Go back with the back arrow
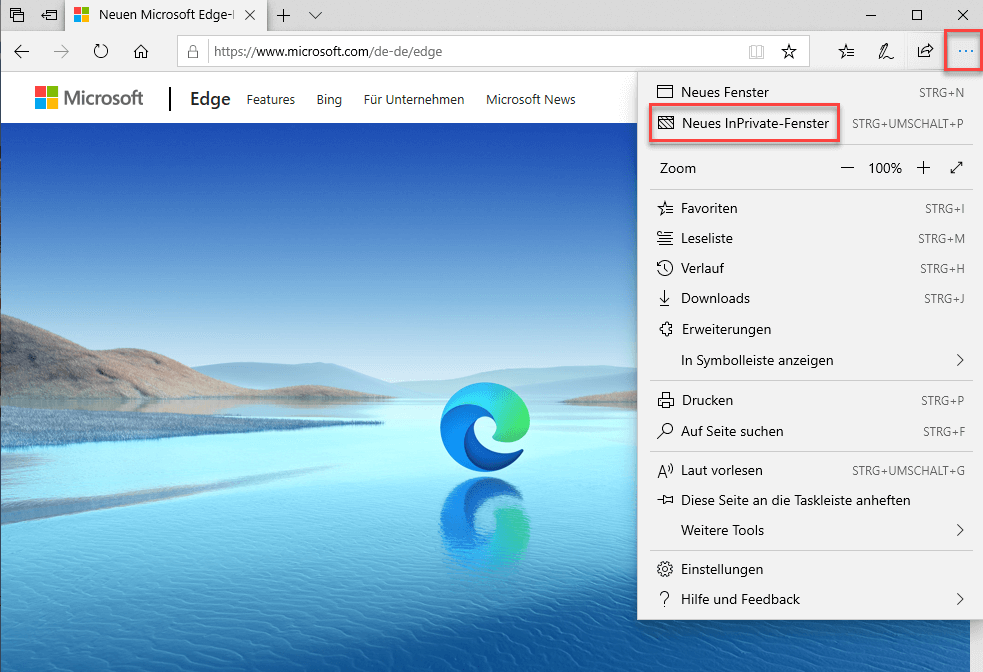Viewport: 983px width, 672px height. pyautogui.click(x=22, y=51)
